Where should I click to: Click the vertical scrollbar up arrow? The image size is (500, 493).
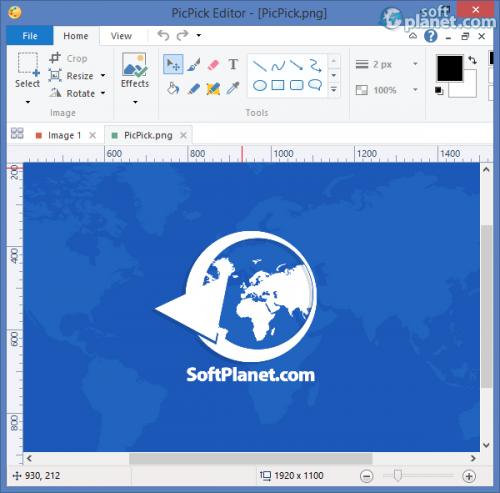coord(486,169)
